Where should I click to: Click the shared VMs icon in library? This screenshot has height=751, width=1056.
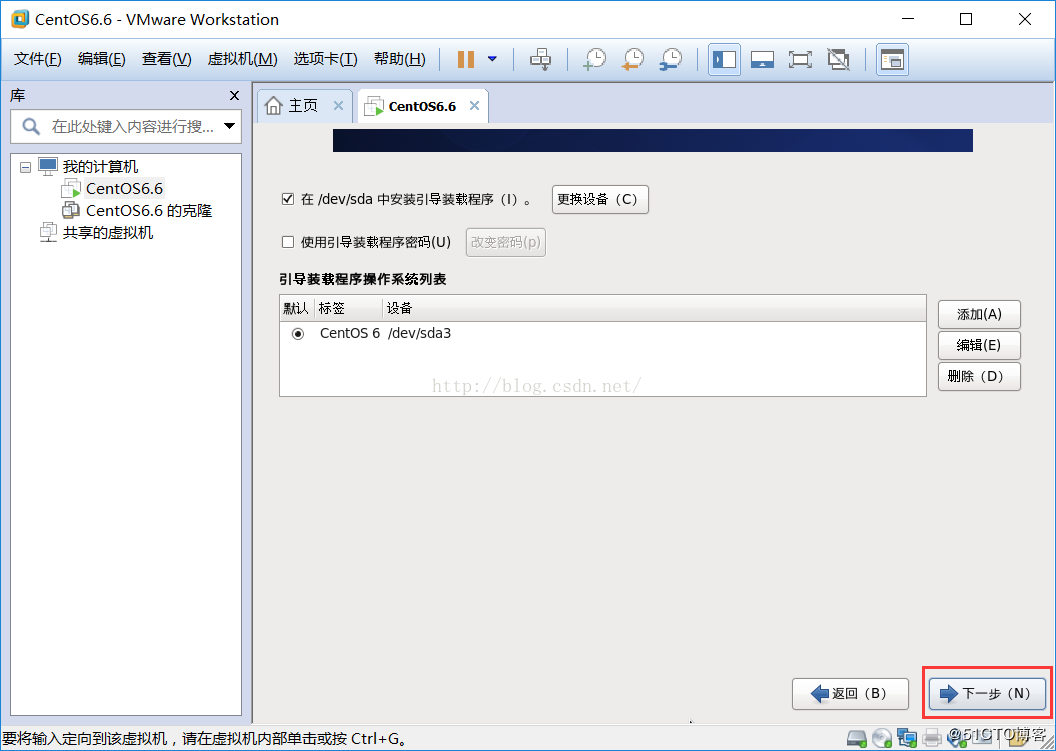48,232
